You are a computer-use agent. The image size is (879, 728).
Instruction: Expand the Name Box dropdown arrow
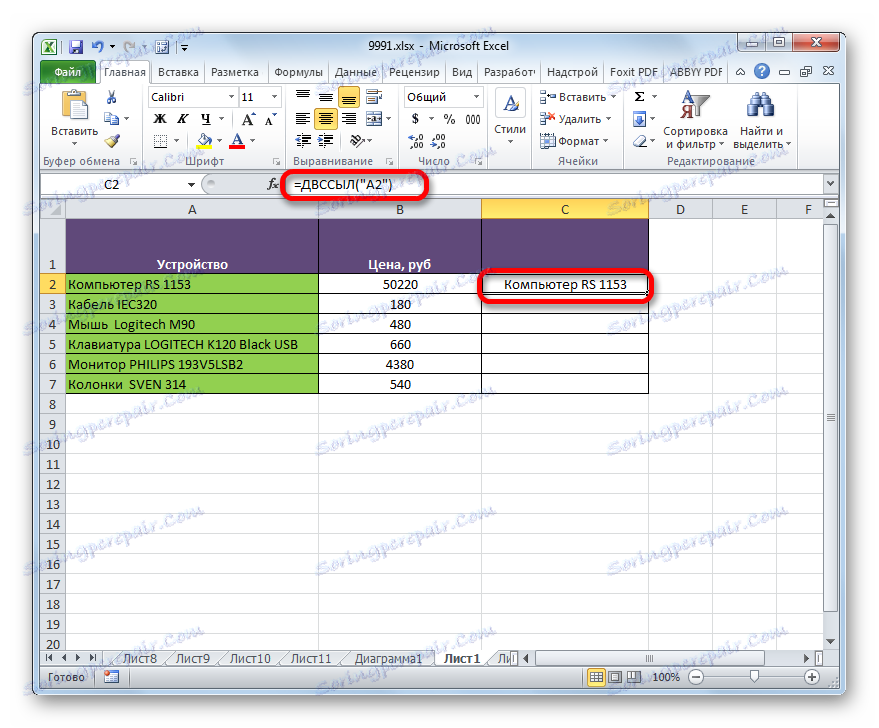[x=191, y=184]
